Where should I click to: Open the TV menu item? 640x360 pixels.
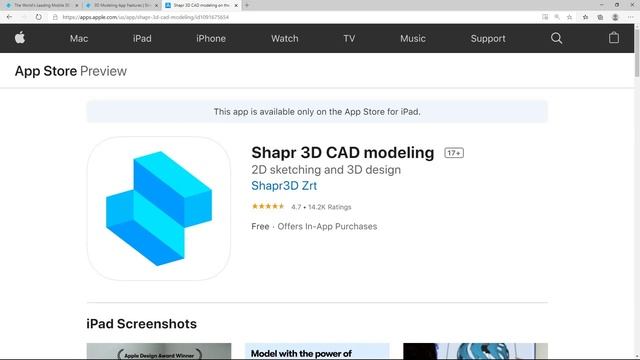[349, 38]
